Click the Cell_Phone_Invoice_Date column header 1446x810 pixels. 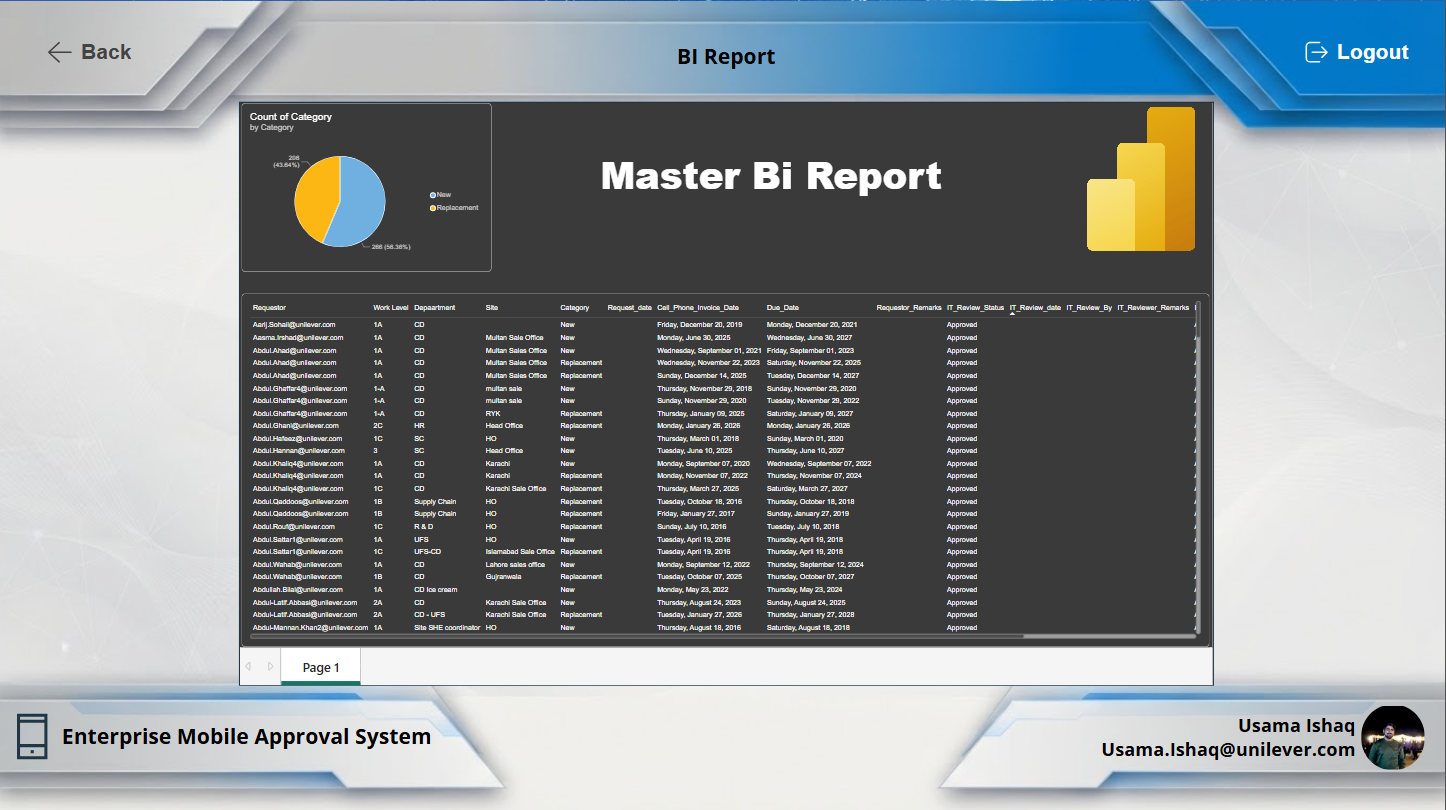pos(698,308)
